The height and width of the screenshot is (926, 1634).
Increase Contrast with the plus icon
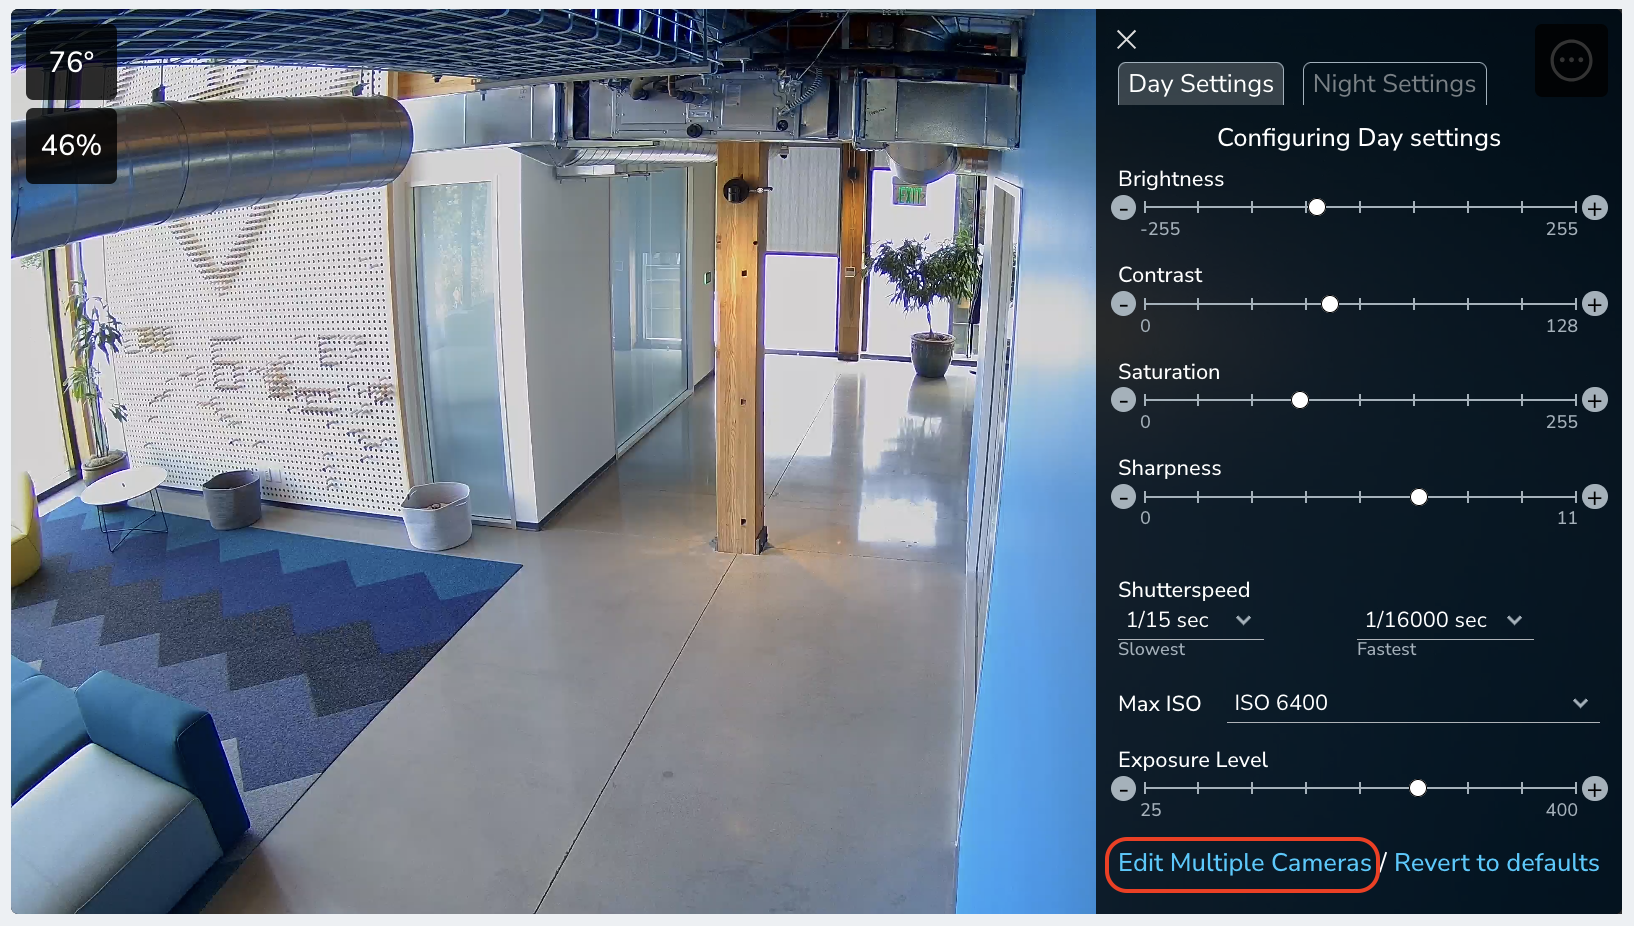click(1595, 304)
